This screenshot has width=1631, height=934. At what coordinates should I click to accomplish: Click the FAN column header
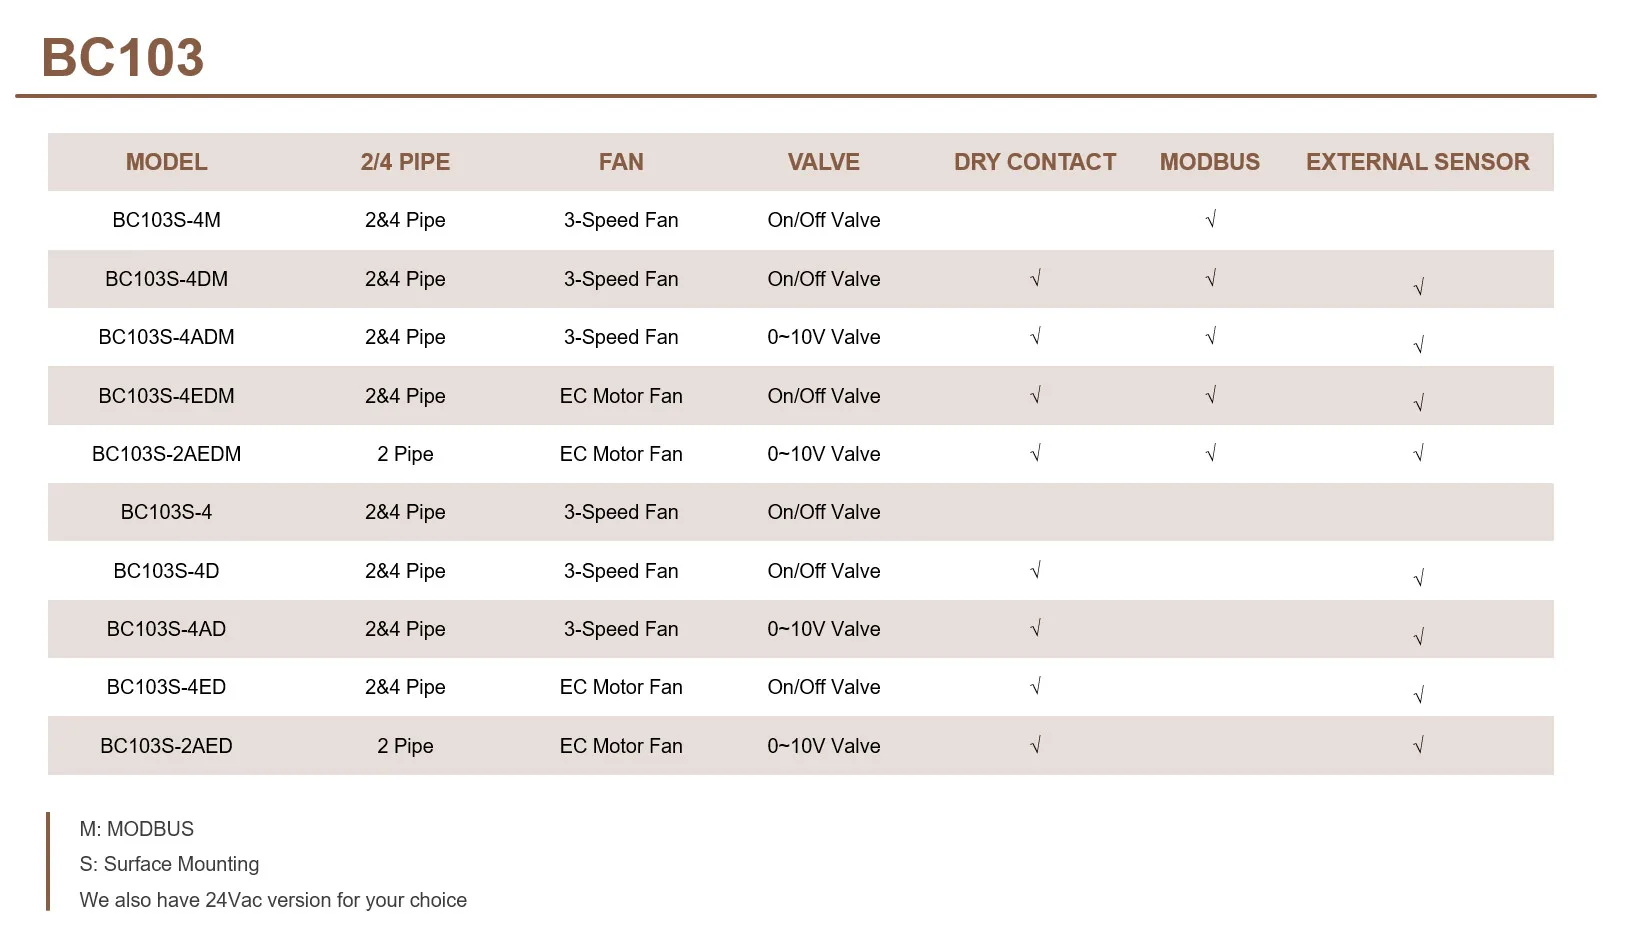click(x=621, y=162)
